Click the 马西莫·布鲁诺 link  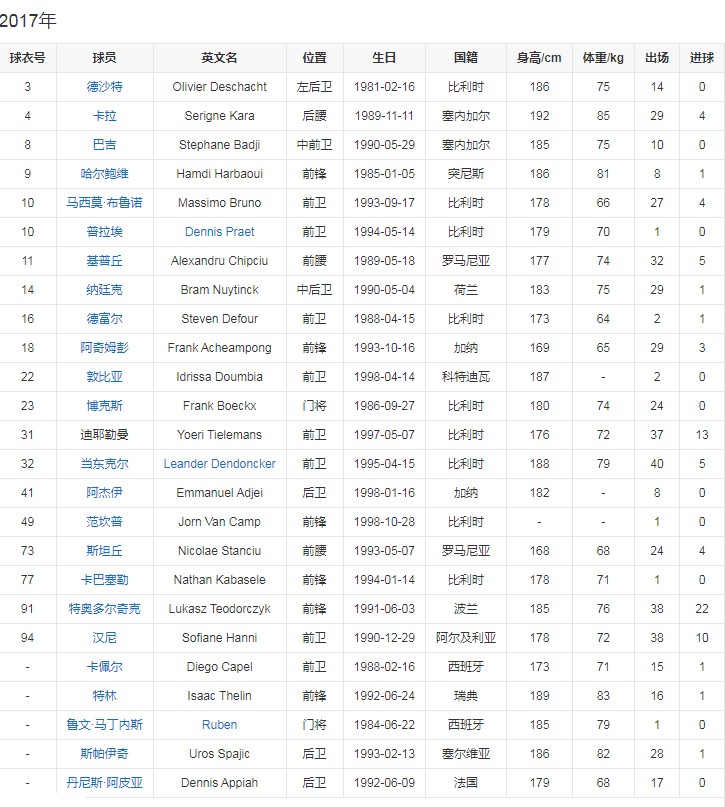pos(104,203)
